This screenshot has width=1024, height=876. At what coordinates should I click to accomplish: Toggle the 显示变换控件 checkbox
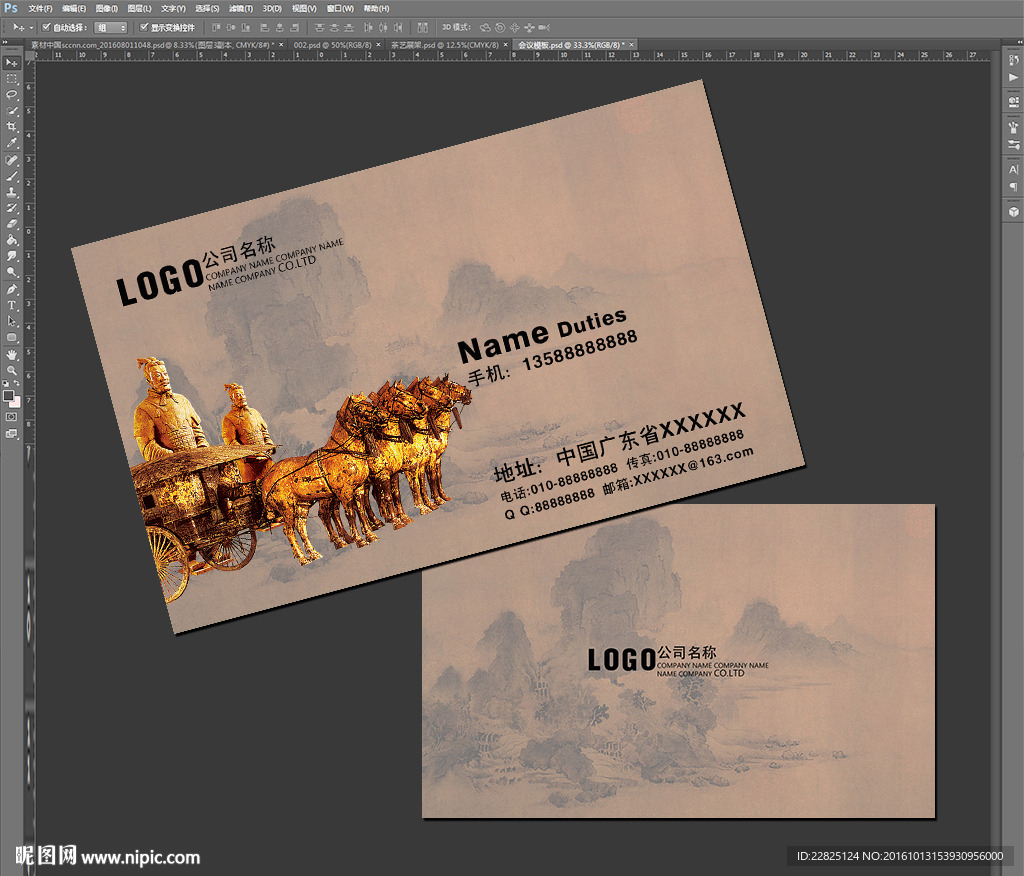click(x=144, y=27)
